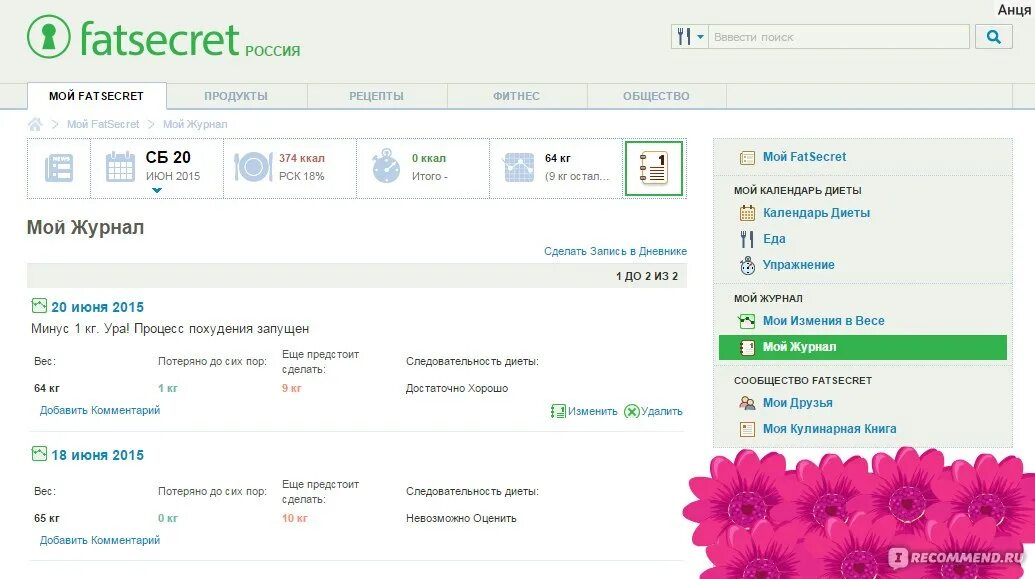Click the Невозможно Оценить rating text
The image size is (1035, 579).
click(x=461, y=518)
